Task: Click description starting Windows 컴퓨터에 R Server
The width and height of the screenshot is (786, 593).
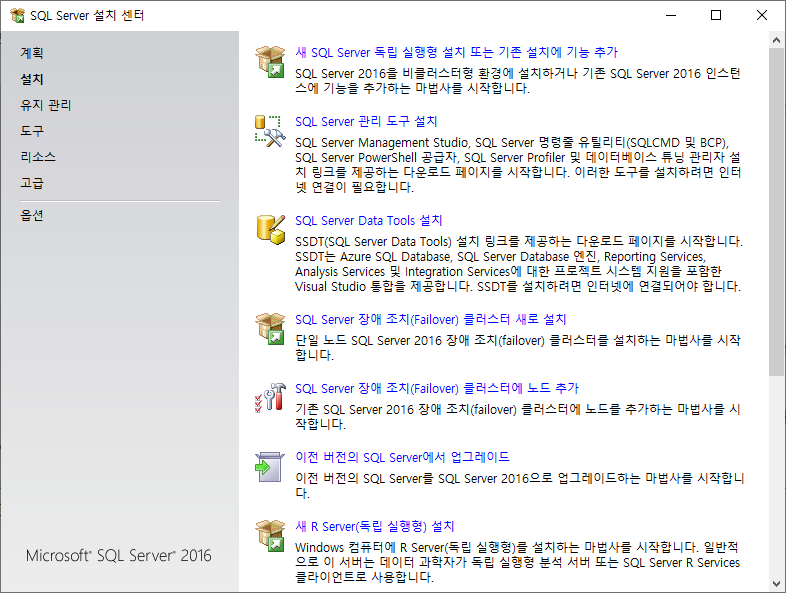Action: tap(517, 562)
